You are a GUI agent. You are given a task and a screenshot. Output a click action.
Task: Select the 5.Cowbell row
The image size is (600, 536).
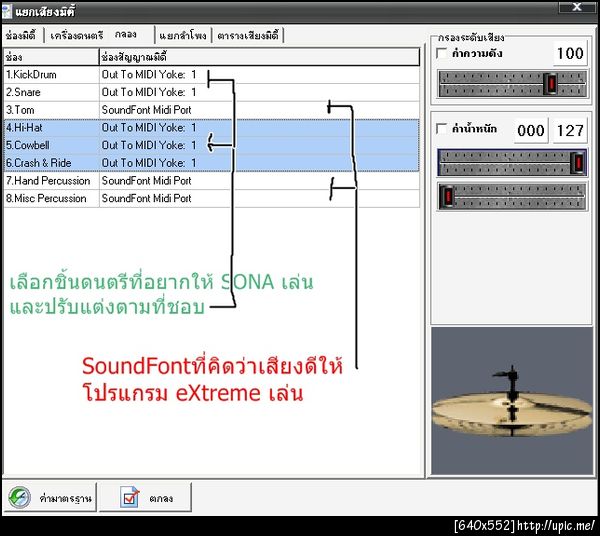click(212, 145)
